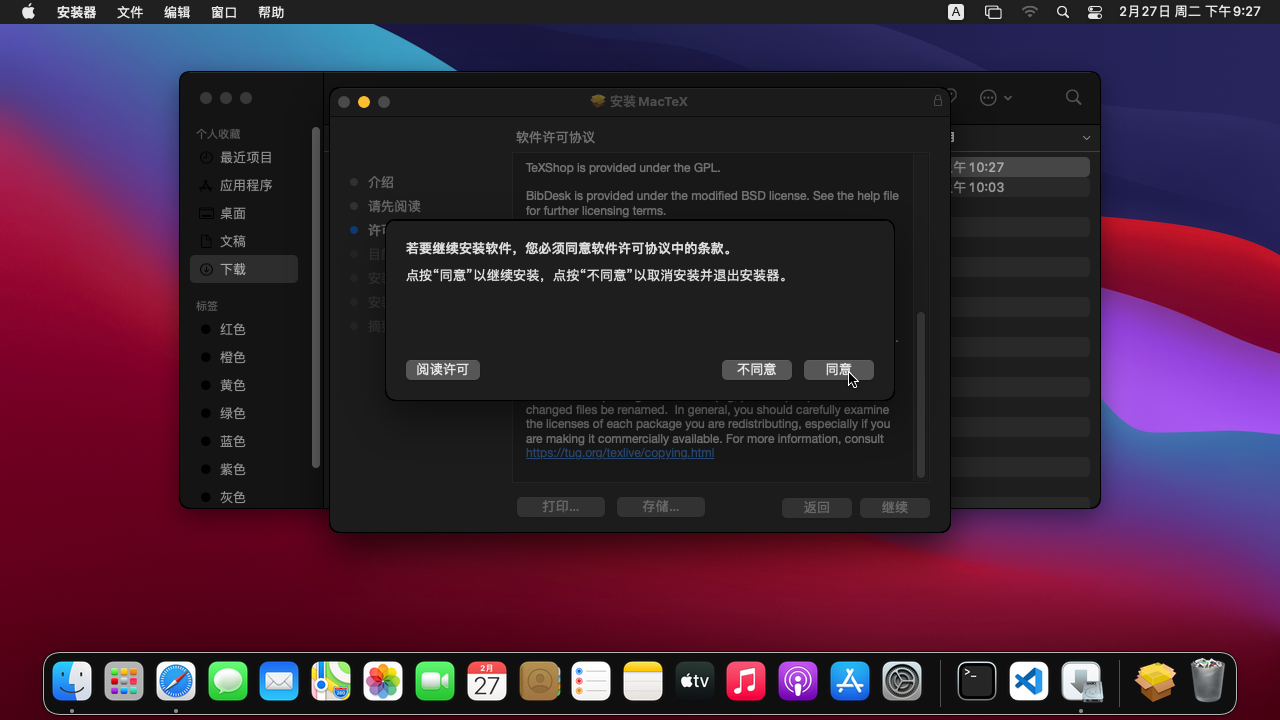This screenshot has height=720, width=1280.
Task: Open the tug.org texlive copying link
Action: tap(620, 453)
